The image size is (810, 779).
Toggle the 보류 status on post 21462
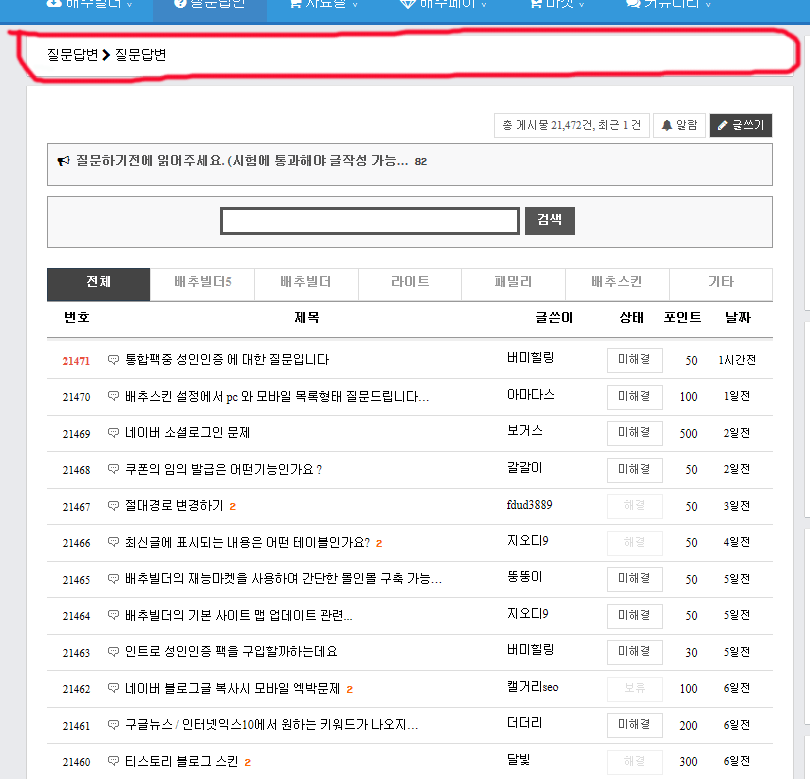coord(634,689)
